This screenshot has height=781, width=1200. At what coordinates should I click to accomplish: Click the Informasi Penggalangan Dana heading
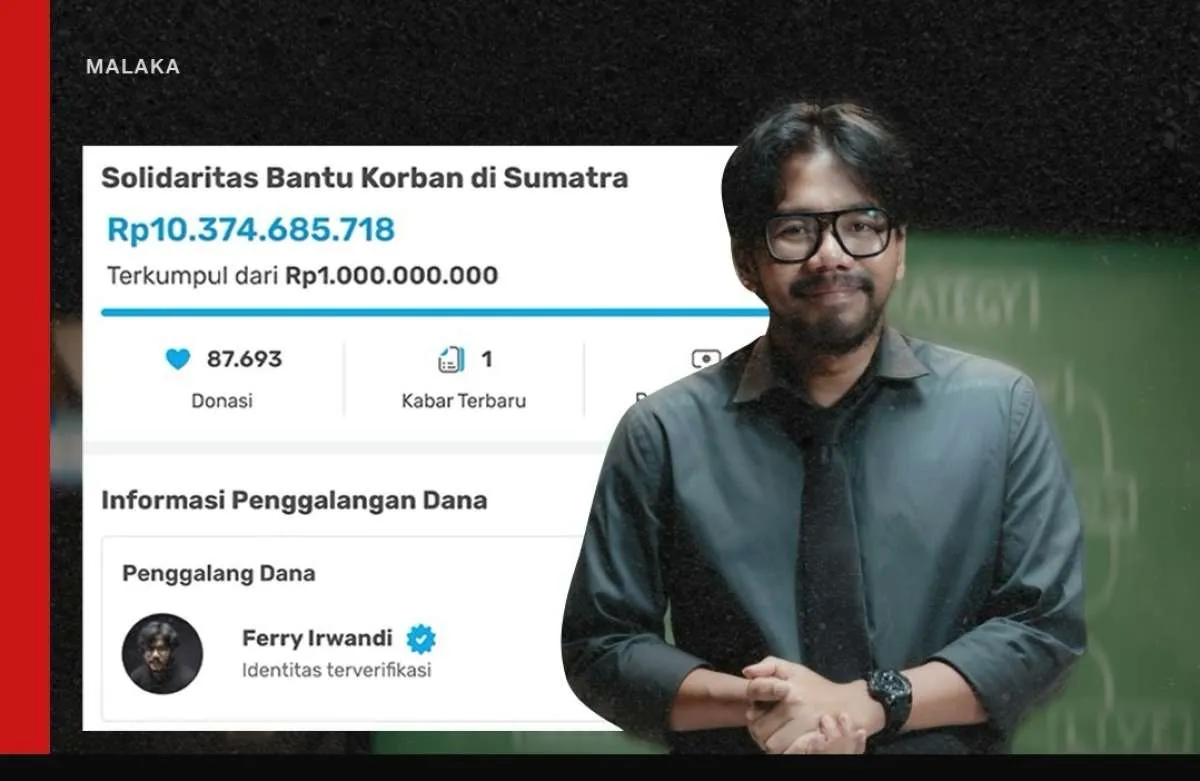click(x=294, y=500)
